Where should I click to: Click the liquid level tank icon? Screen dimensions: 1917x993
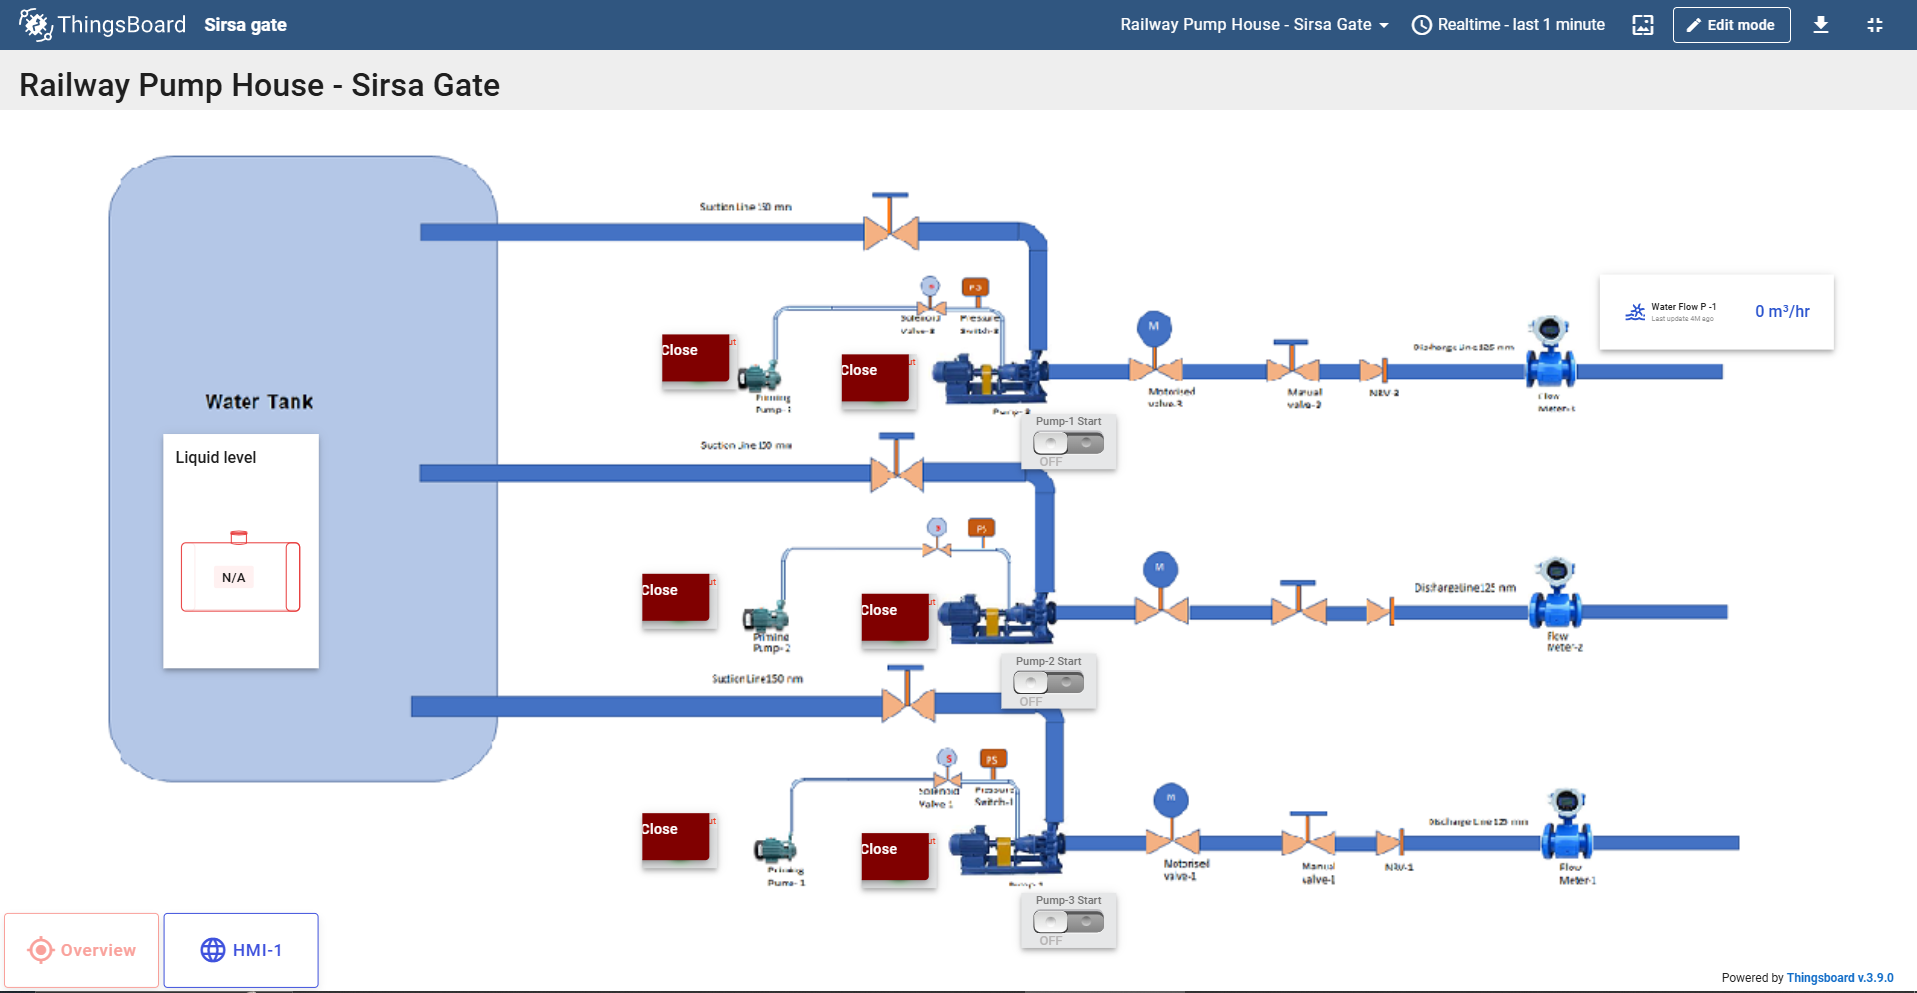coord(240,574)
